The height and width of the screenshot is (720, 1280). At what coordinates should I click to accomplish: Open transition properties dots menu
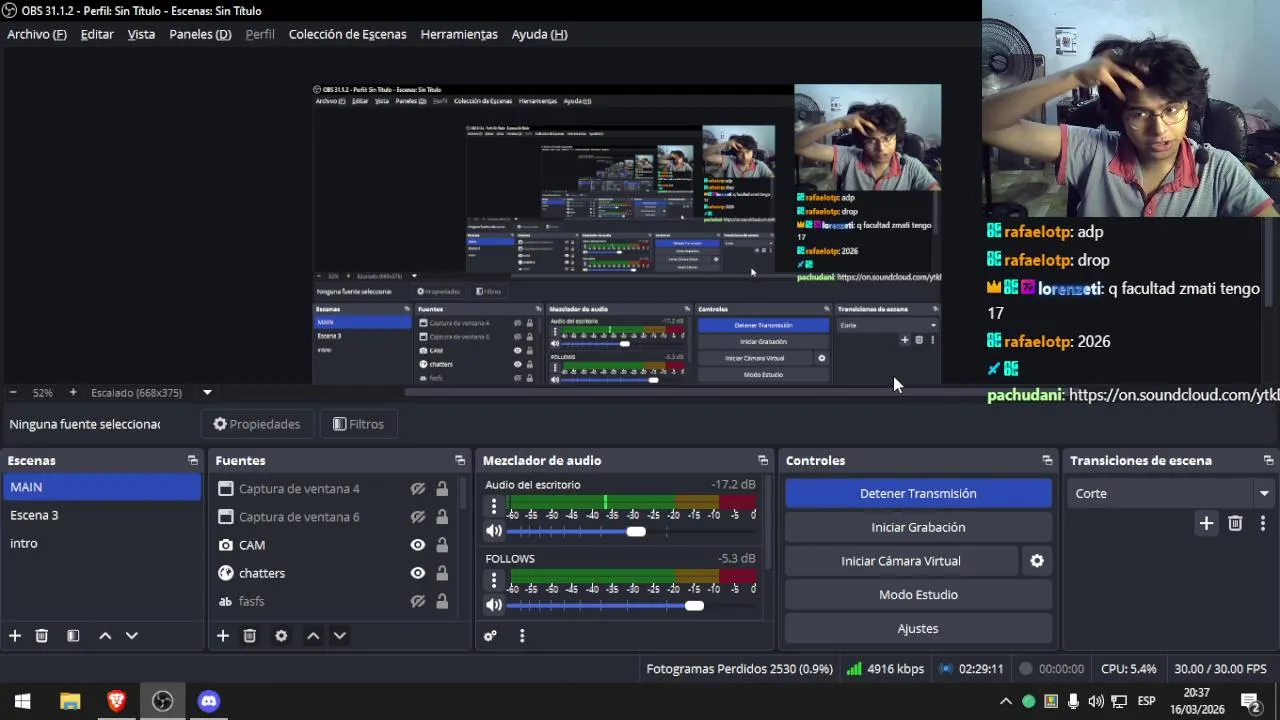click(1262, 523)
